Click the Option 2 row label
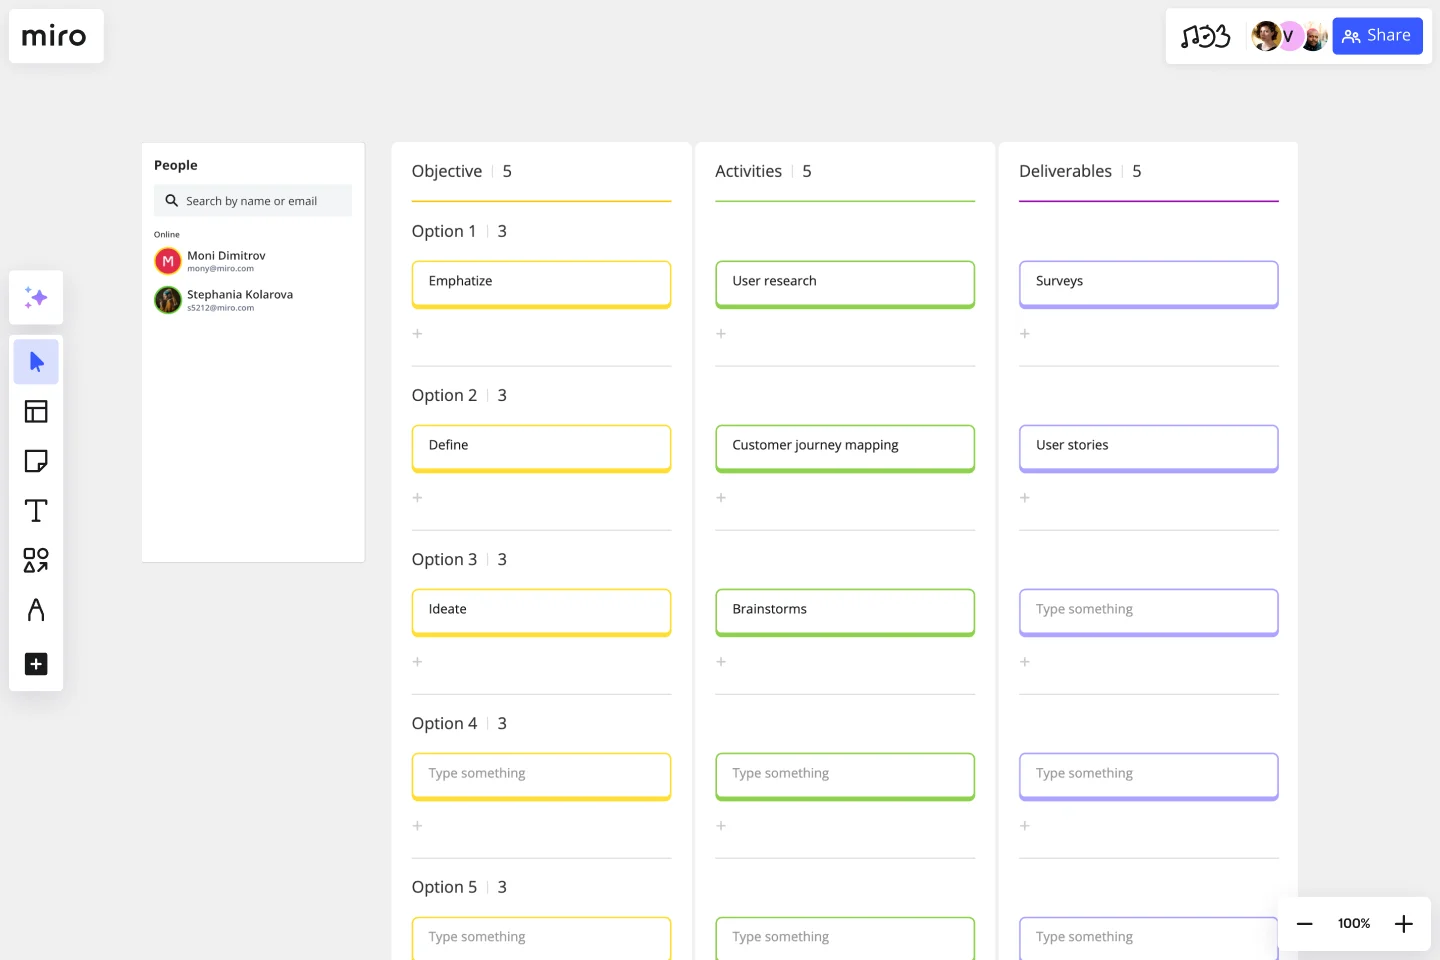The image size is (1440, 960). [444, 395]
